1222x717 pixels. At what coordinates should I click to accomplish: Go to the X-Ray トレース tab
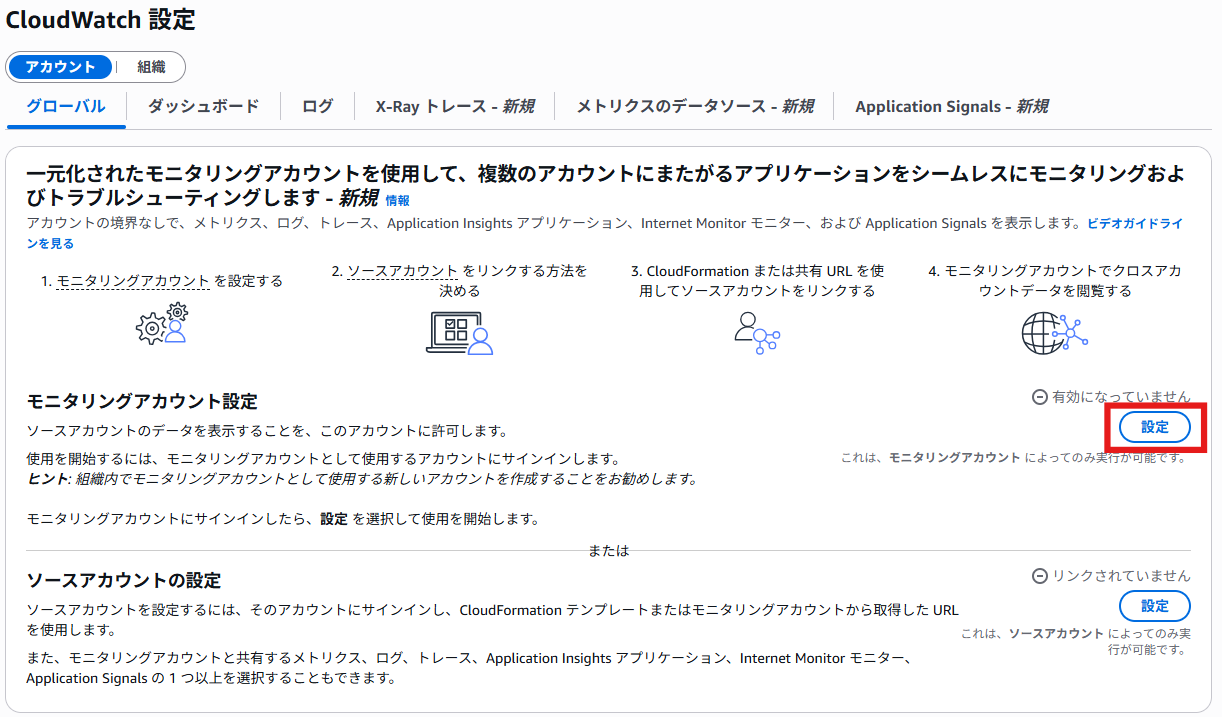(x=454, y=106)
